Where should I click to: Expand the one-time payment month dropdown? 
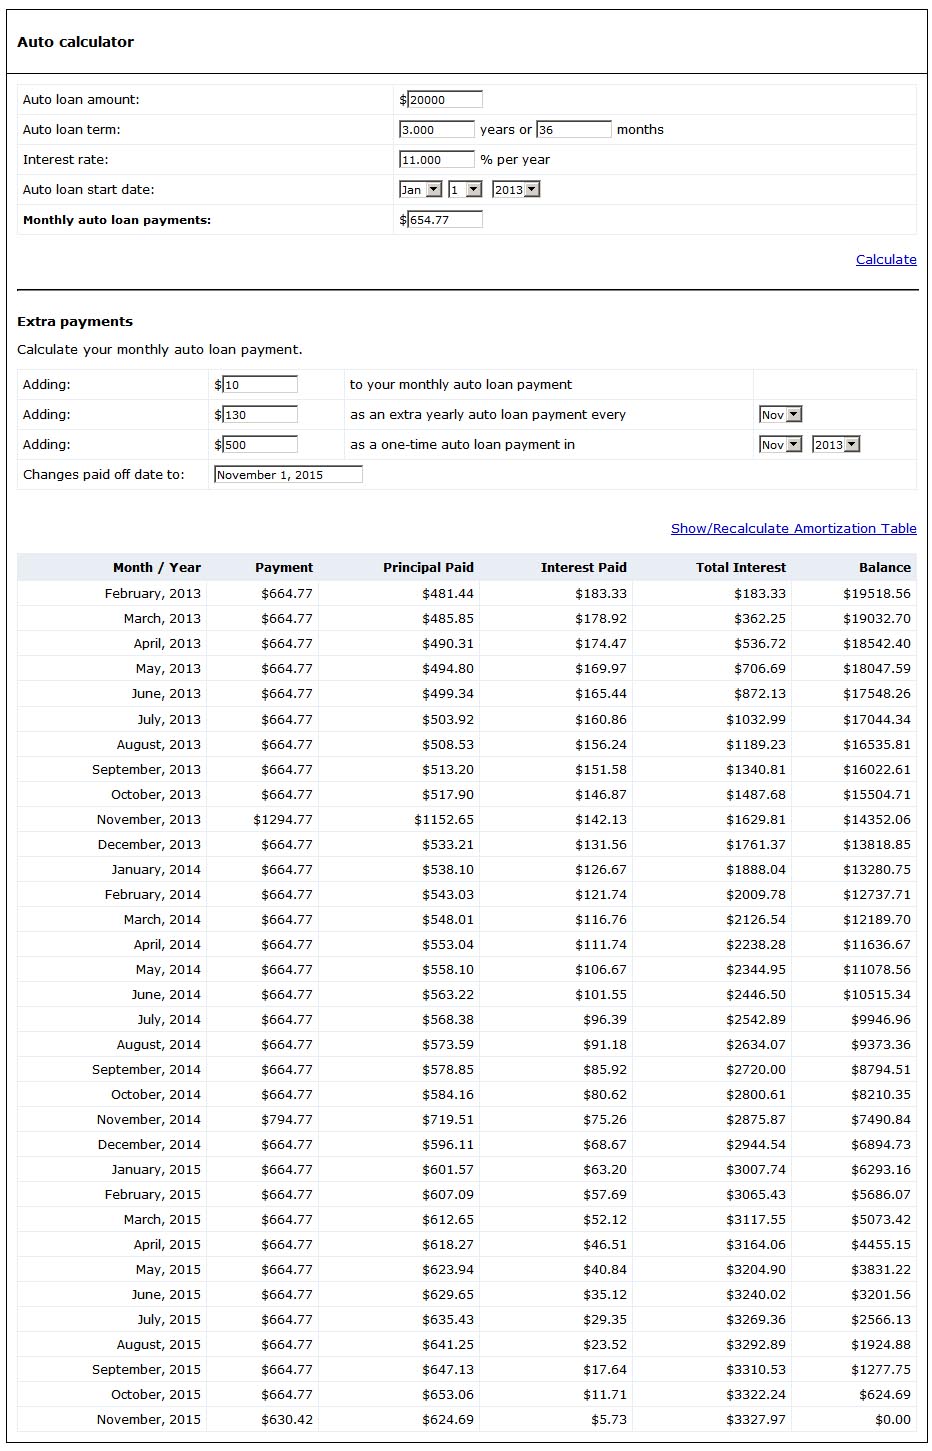click(x=780, y=444)
